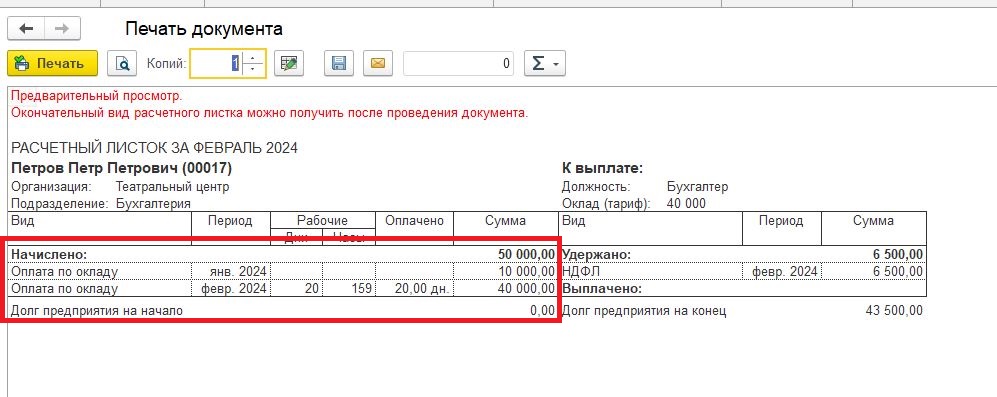Select the Бухгалтерия department value
Image resolution: width=997 pixels, height=397 pixels.
point(153,204)
